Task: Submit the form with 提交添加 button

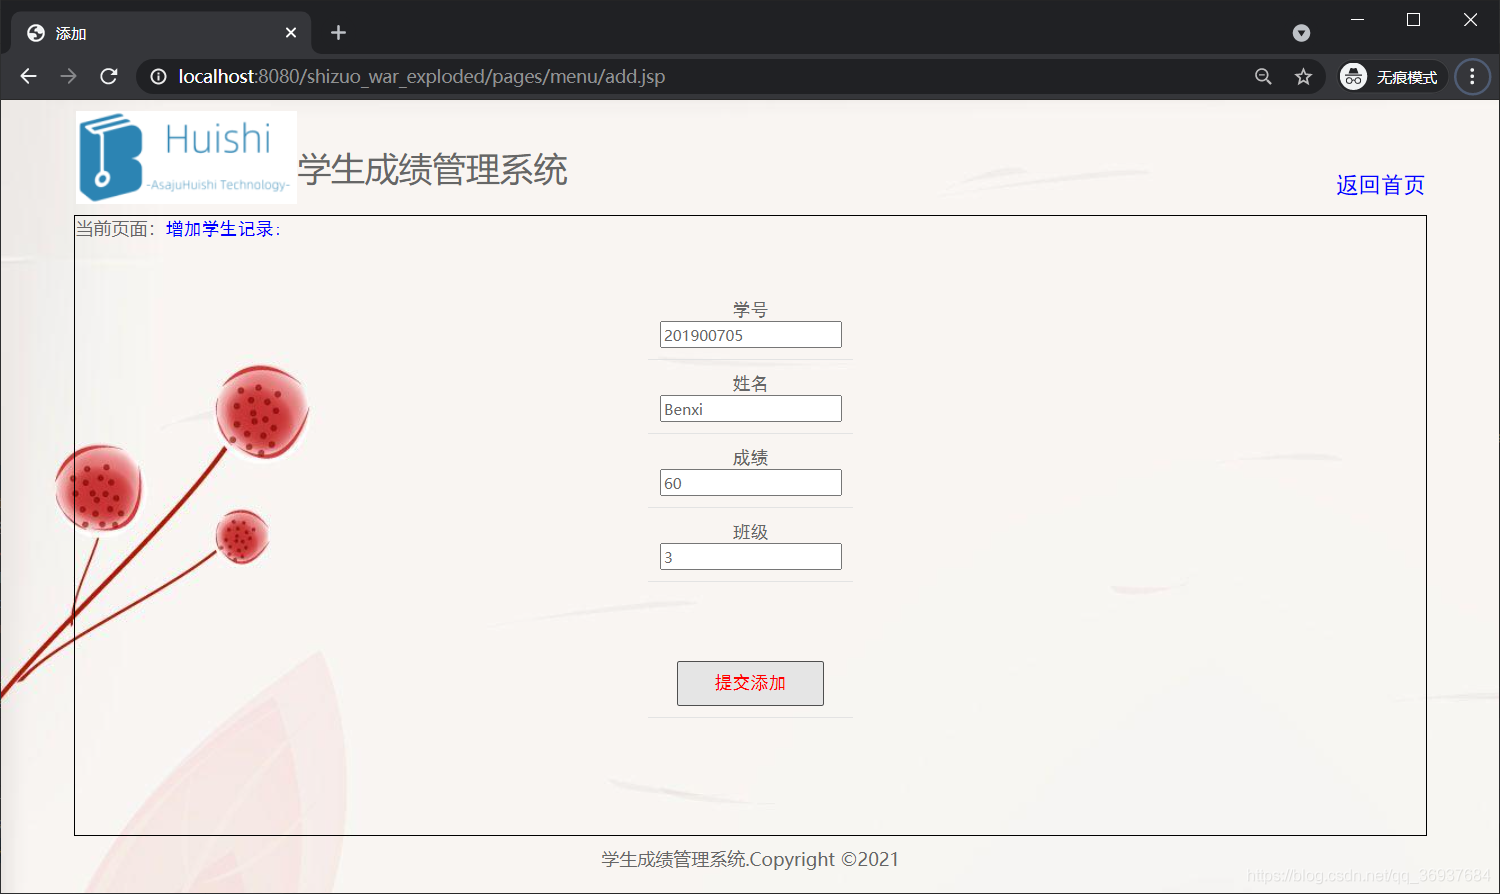Action: [750, 683]
